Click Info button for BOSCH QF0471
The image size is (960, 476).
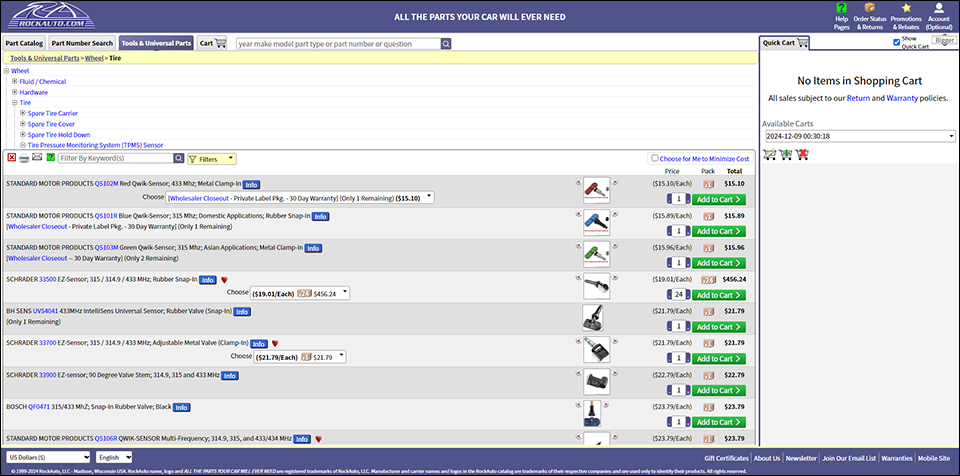(181, 407)
